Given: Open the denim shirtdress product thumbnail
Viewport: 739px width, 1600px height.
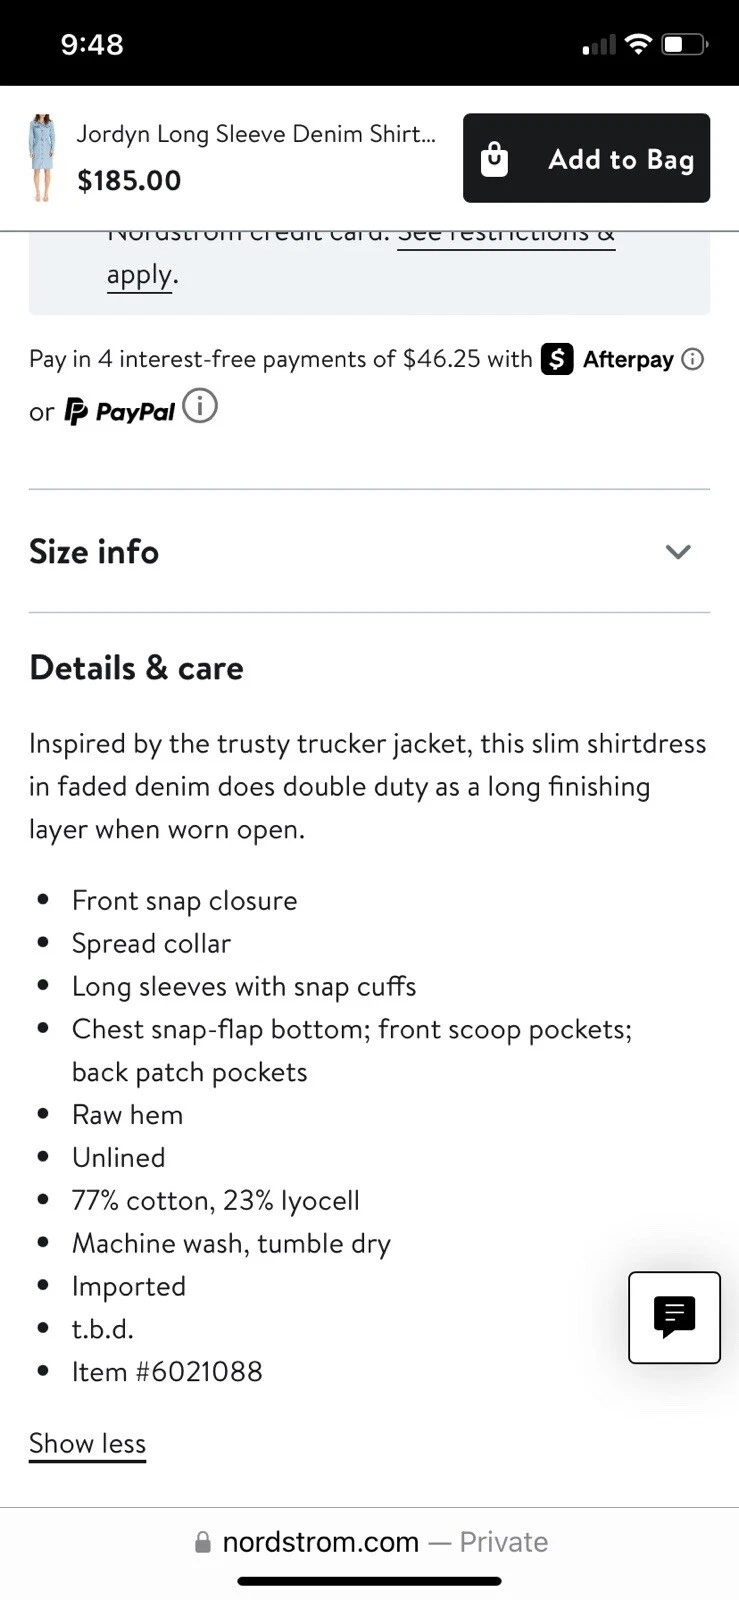Looking at the screenshot, I should coord(42,158).
